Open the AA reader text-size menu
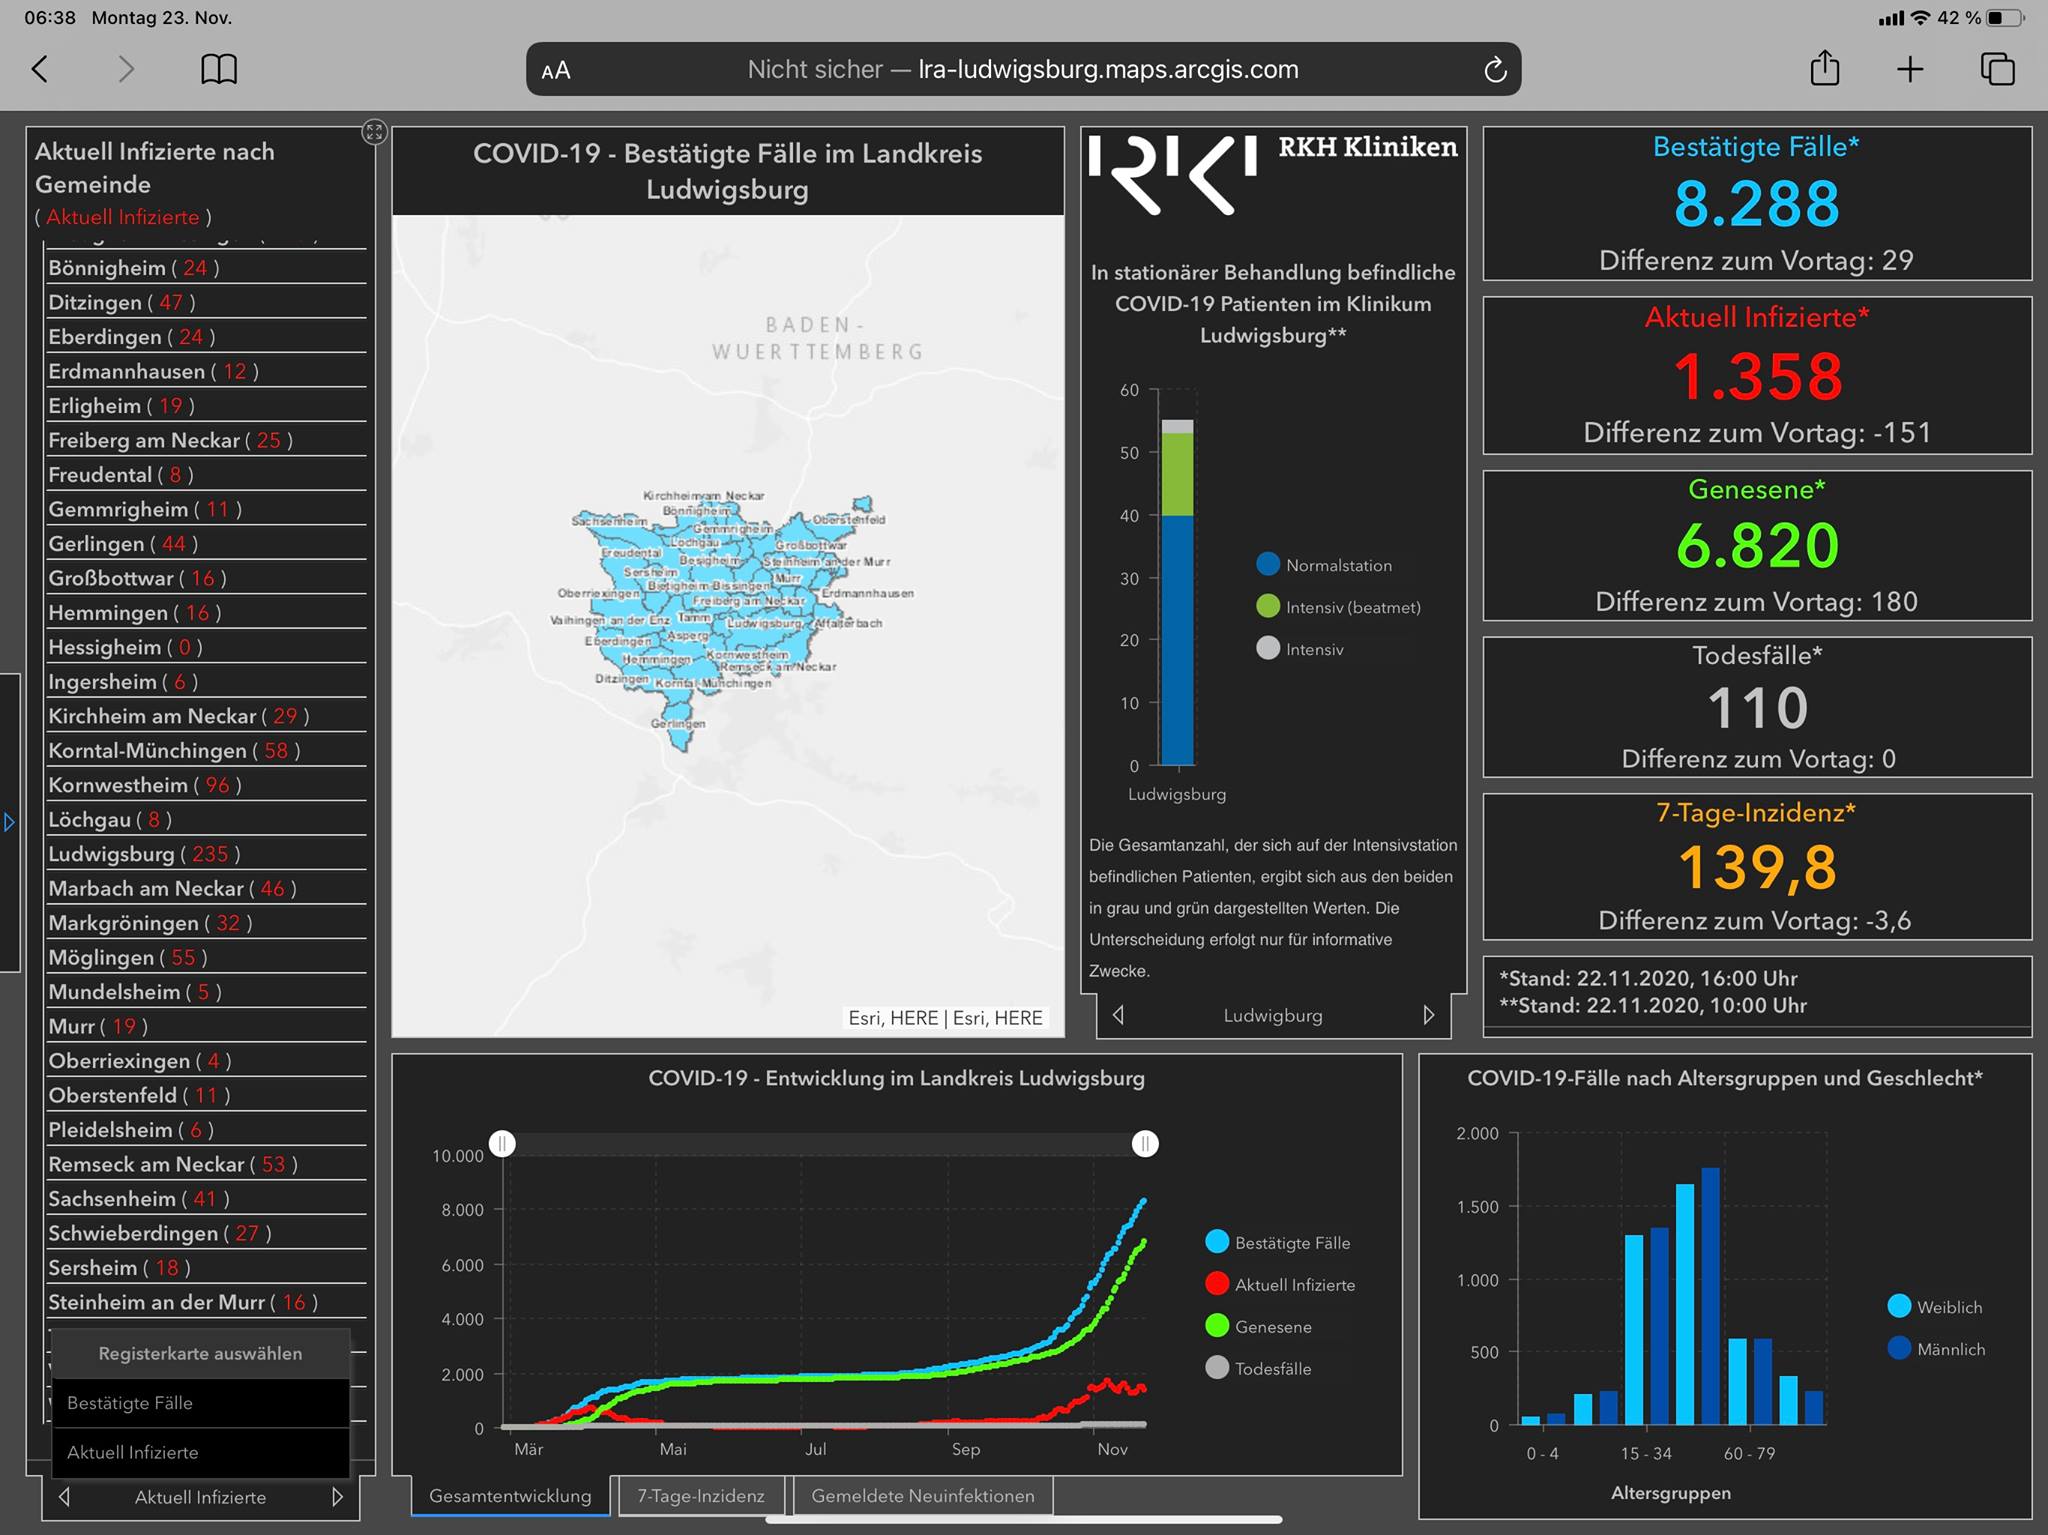The image size is (2048, 1535). click(556, 70)
